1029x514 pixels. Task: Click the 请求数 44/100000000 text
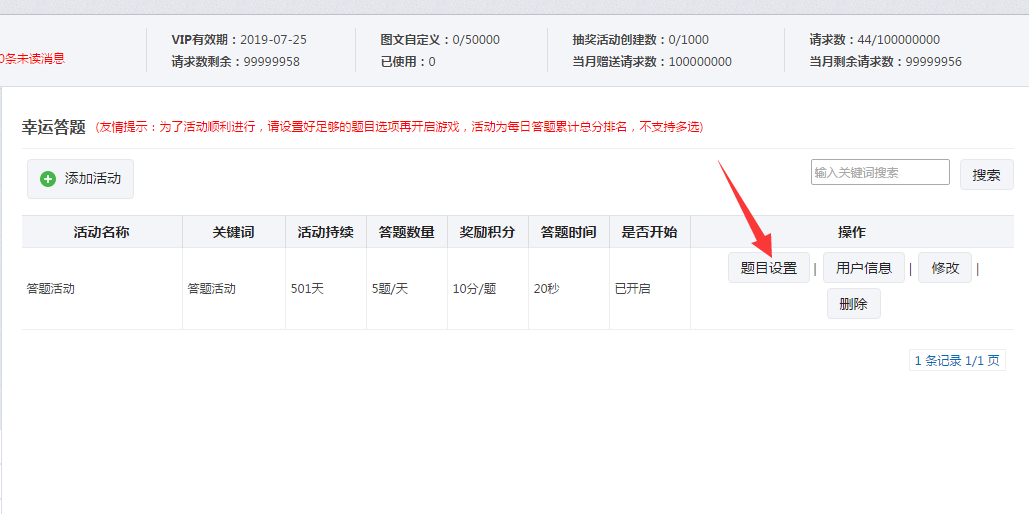point(875,40)
